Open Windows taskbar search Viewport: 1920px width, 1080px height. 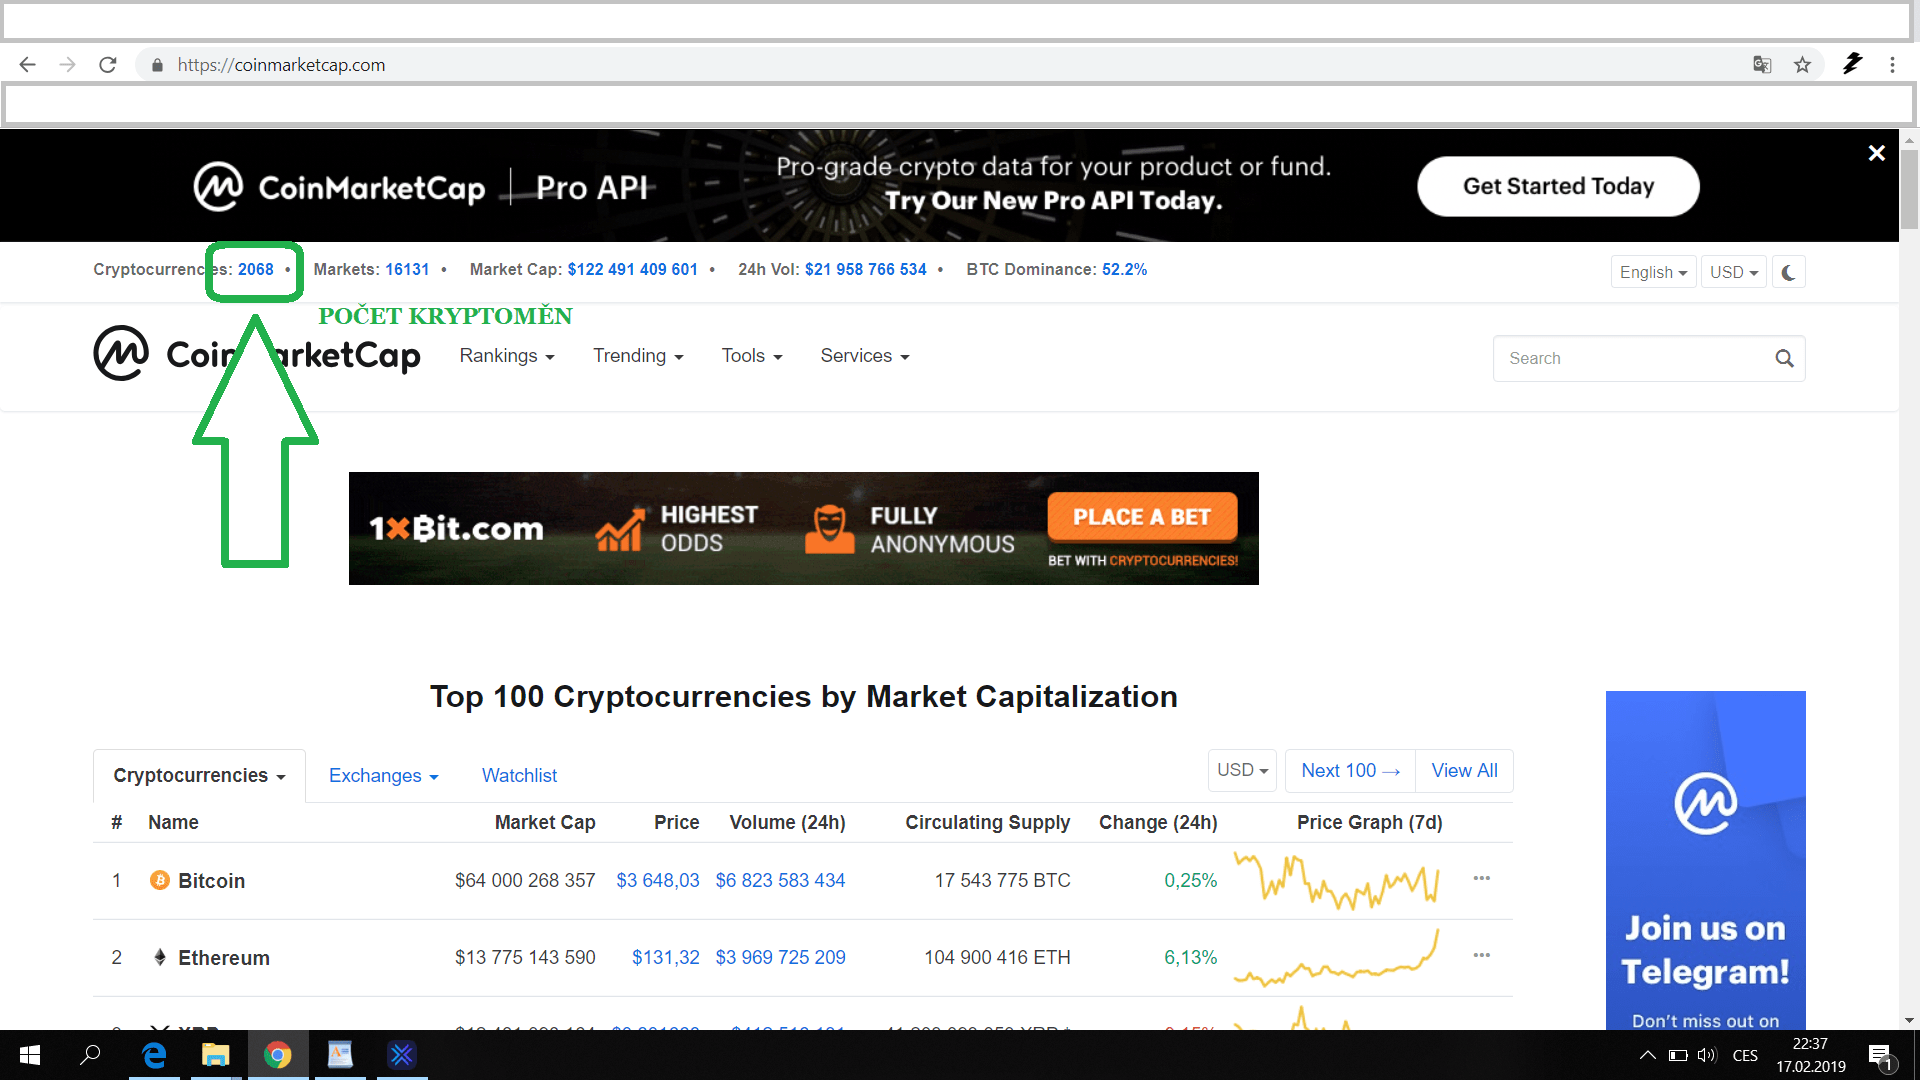(x=90, y=1055)
